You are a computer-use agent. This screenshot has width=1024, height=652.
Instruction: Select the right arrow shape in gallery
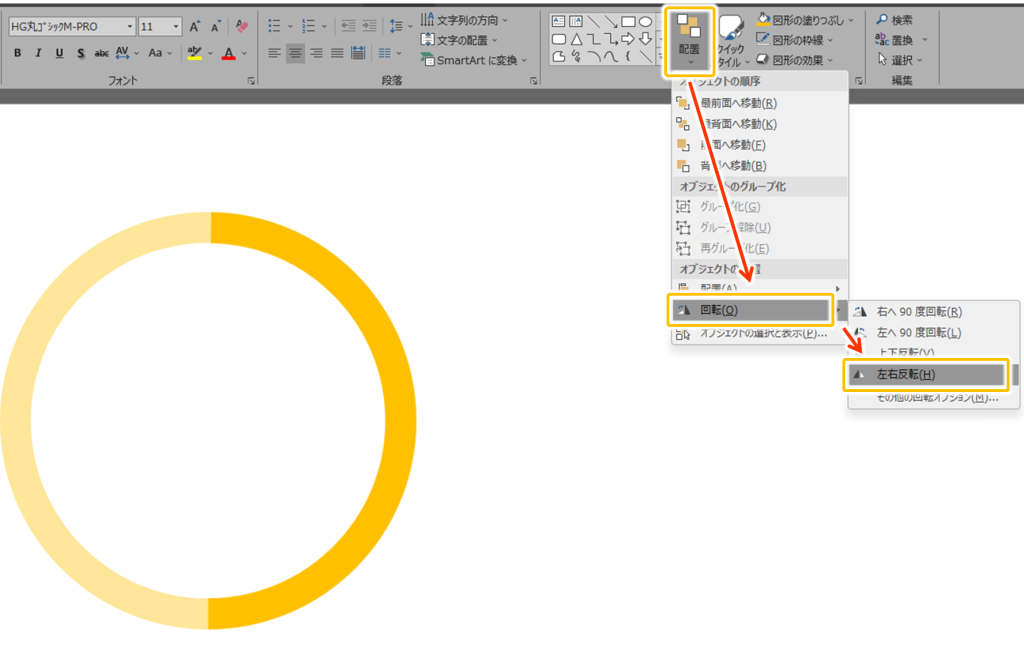pyautogui.click(x=628, y=38)
